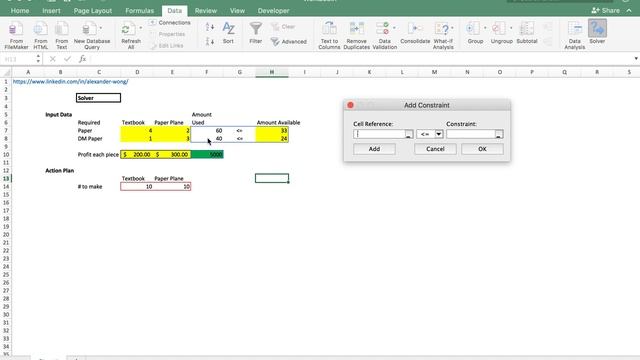
Task: Sort descending Z to A
Action: [x=210, y=41]
